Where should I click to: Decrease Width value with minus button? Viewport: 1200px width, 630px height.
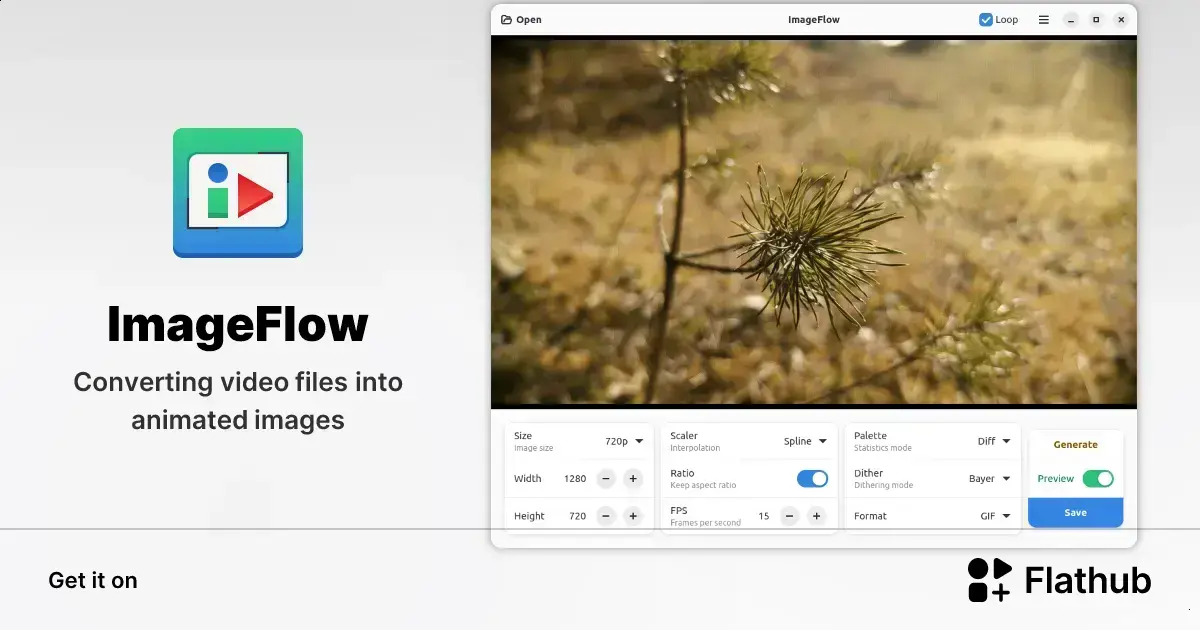[606, 479]
